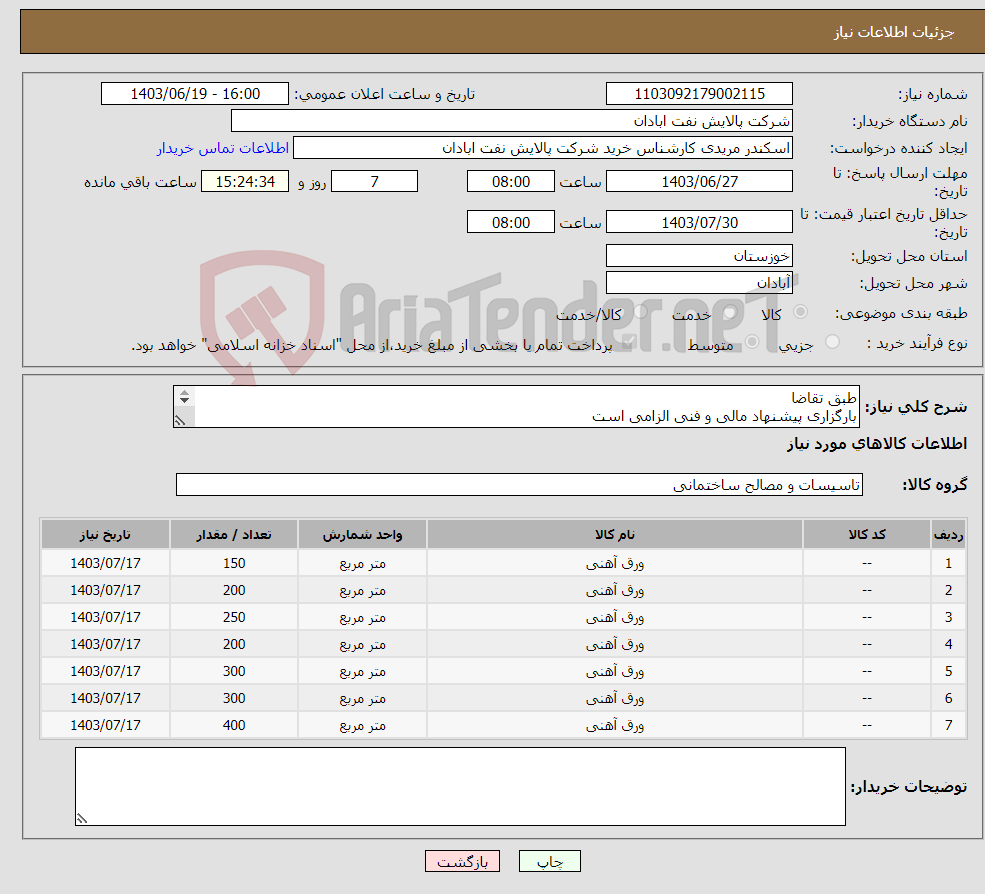Click the response deadline date 1403/06/27
The image size is (985, 894).
click(x=699, y=182)
